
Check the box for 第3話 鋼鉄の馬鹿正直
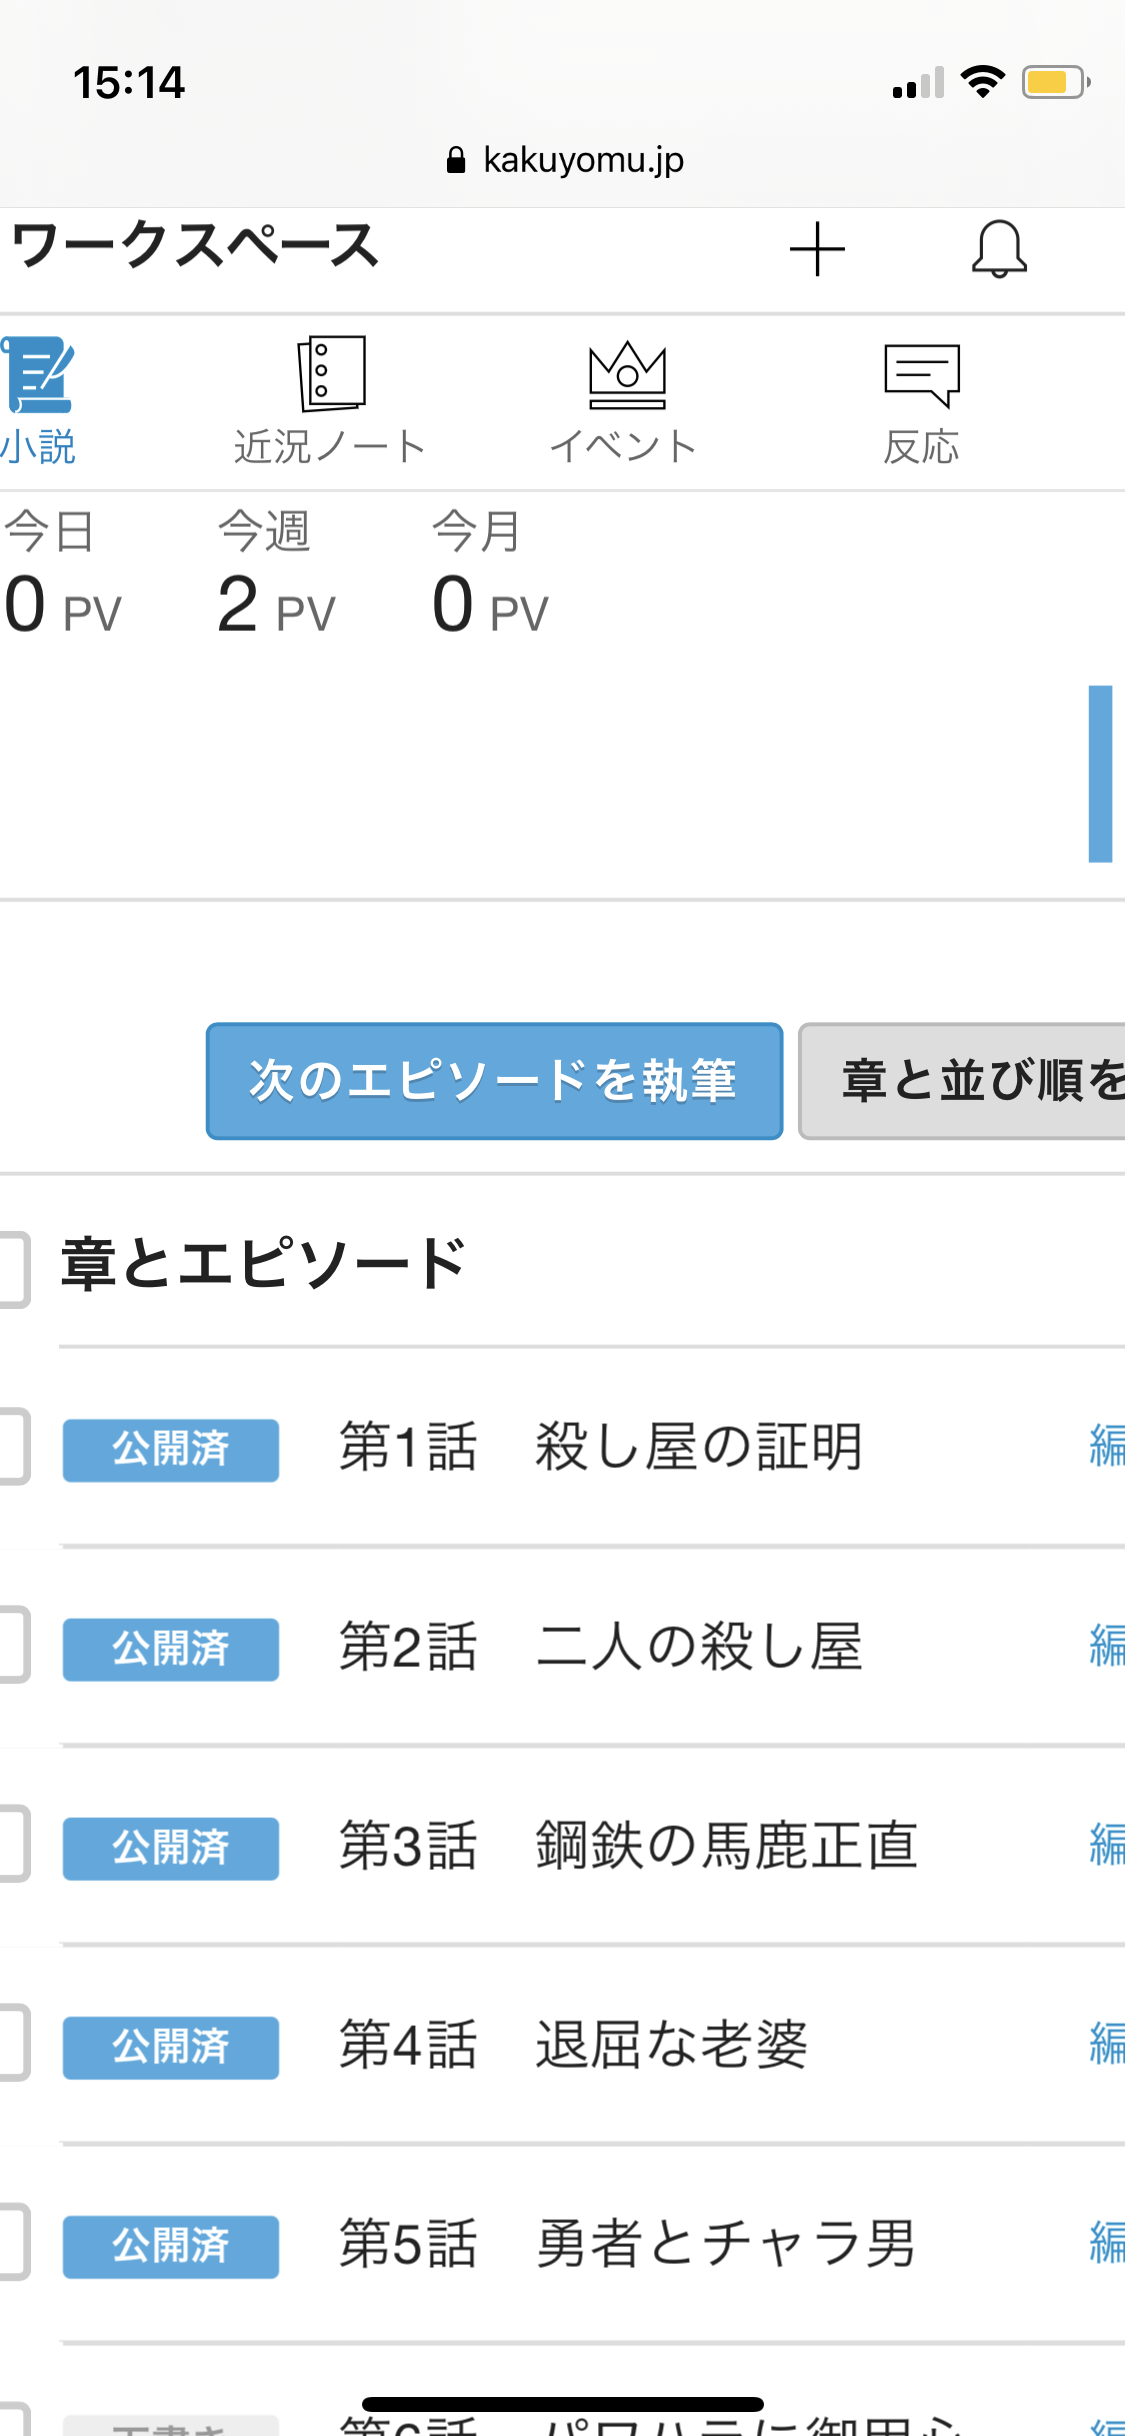coord(12,1844)
